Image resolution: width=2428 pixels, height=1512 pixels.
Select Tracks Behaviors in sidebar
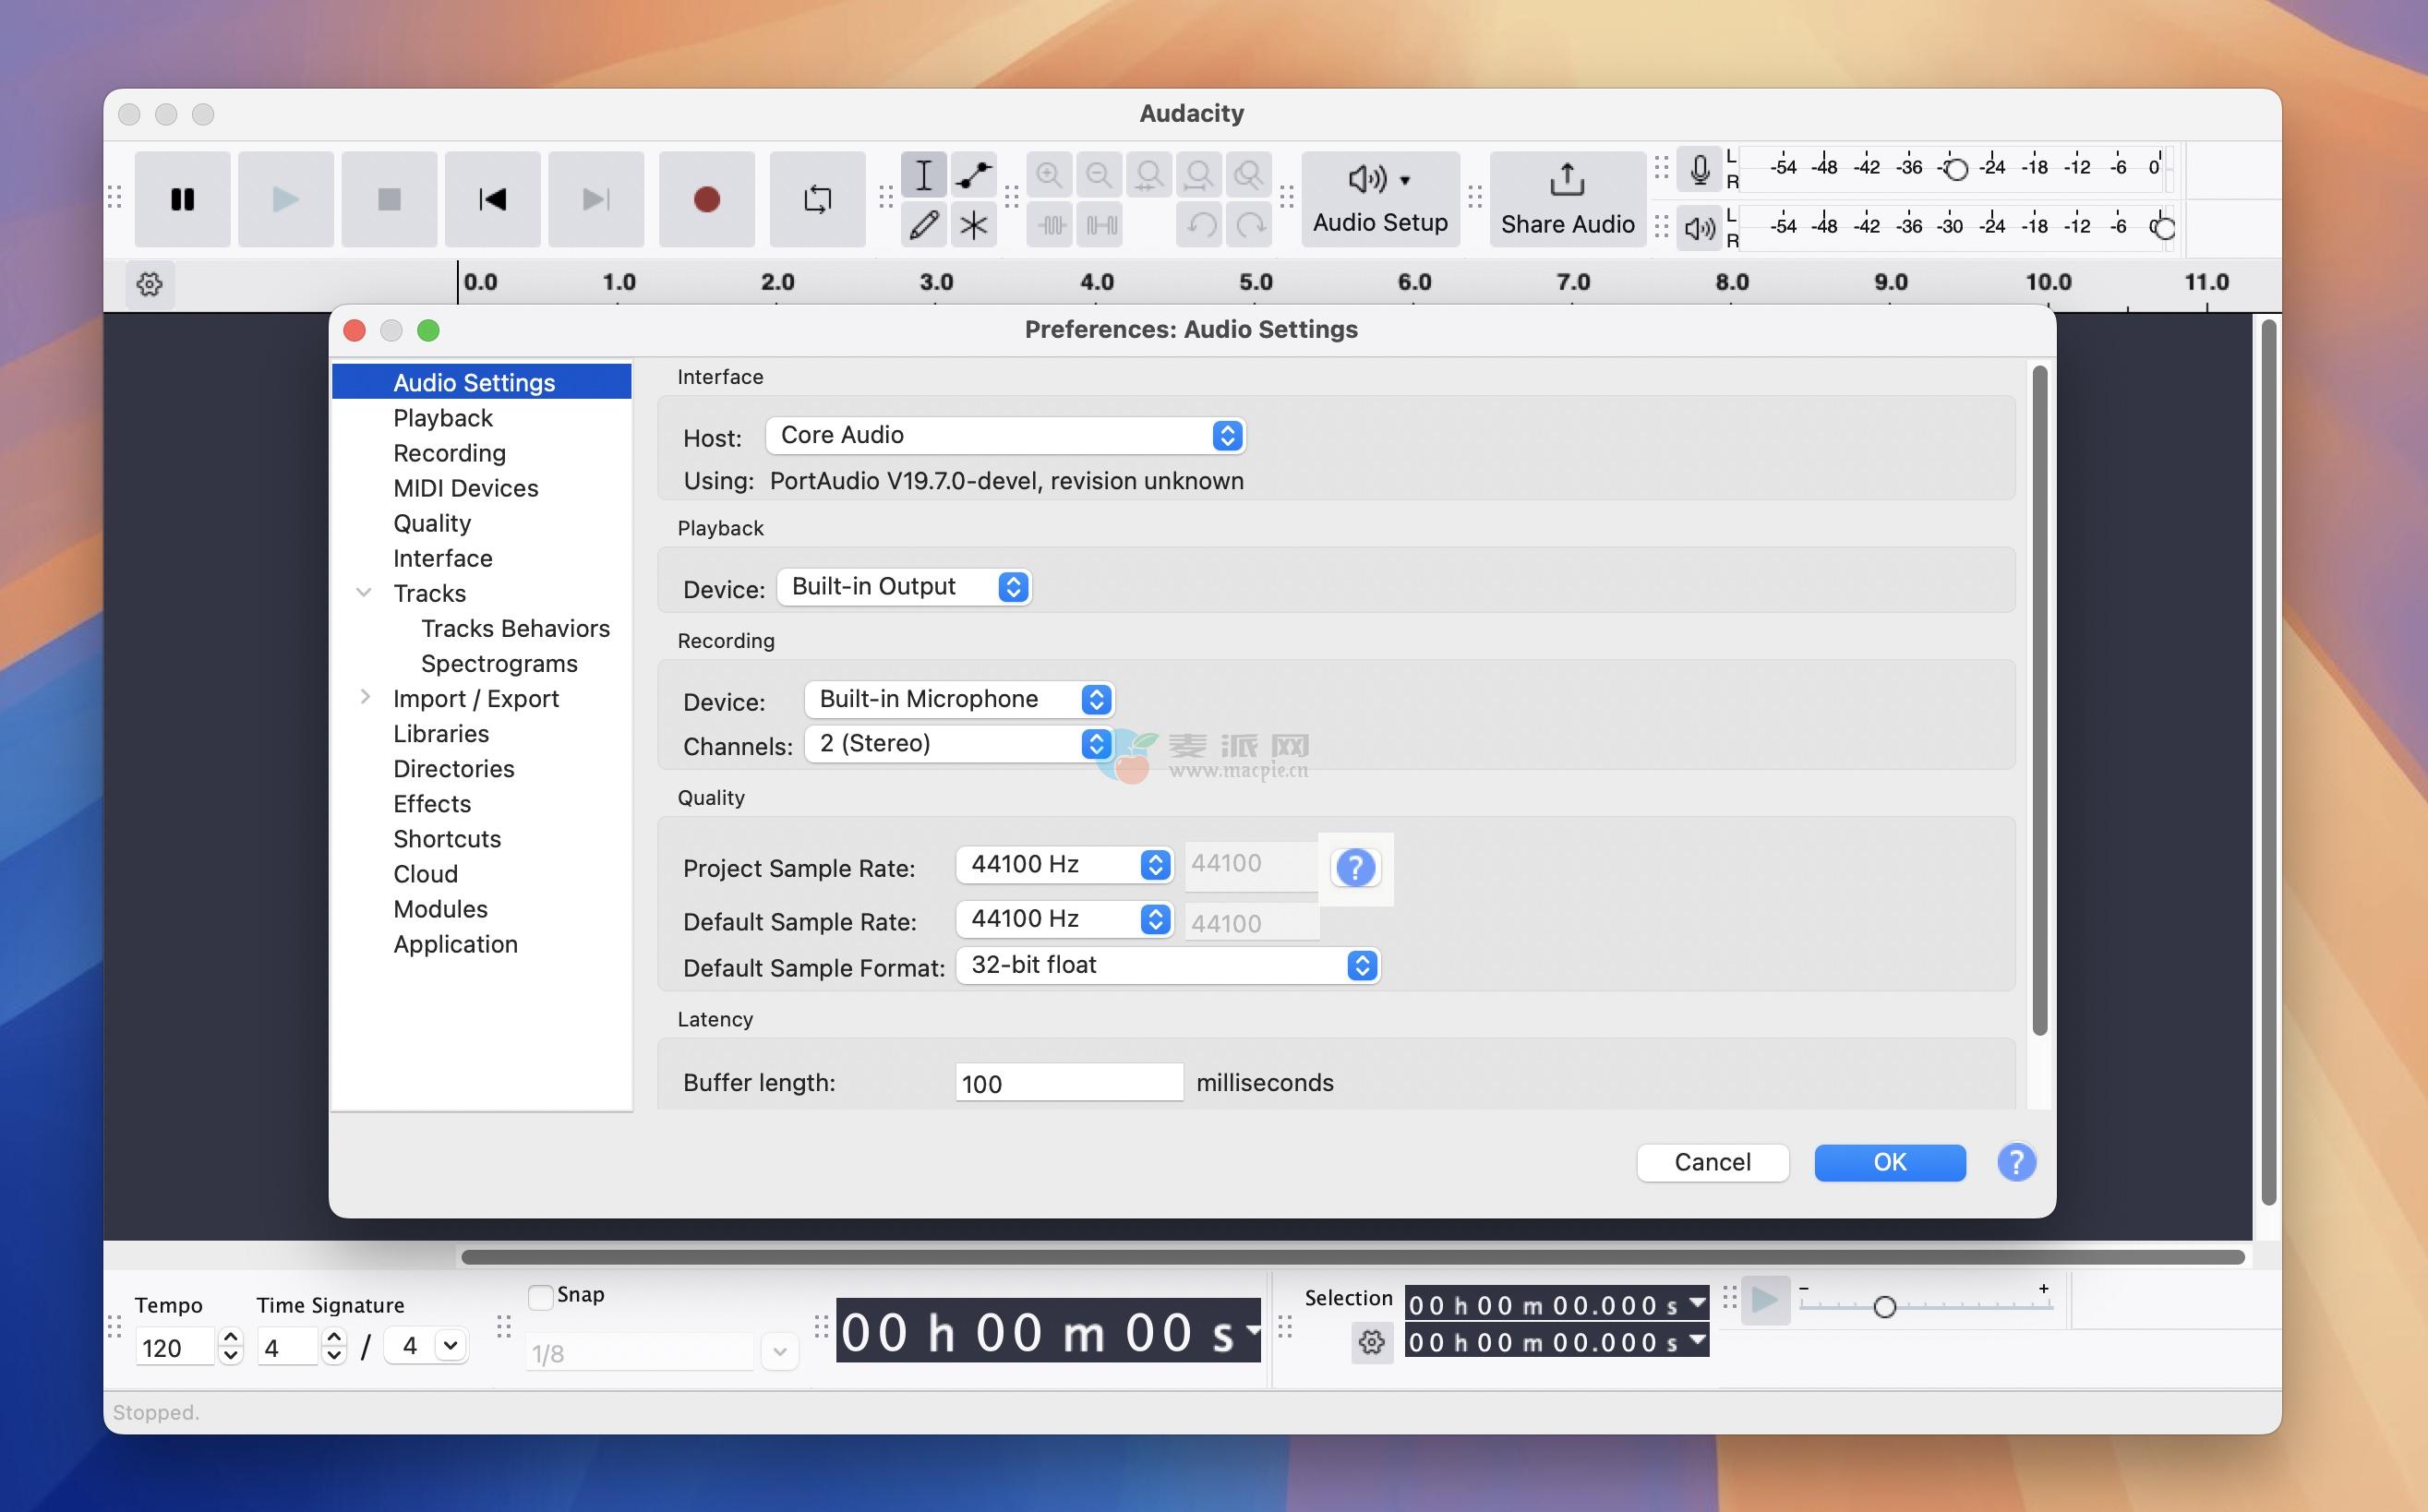(x=515, y=628)
